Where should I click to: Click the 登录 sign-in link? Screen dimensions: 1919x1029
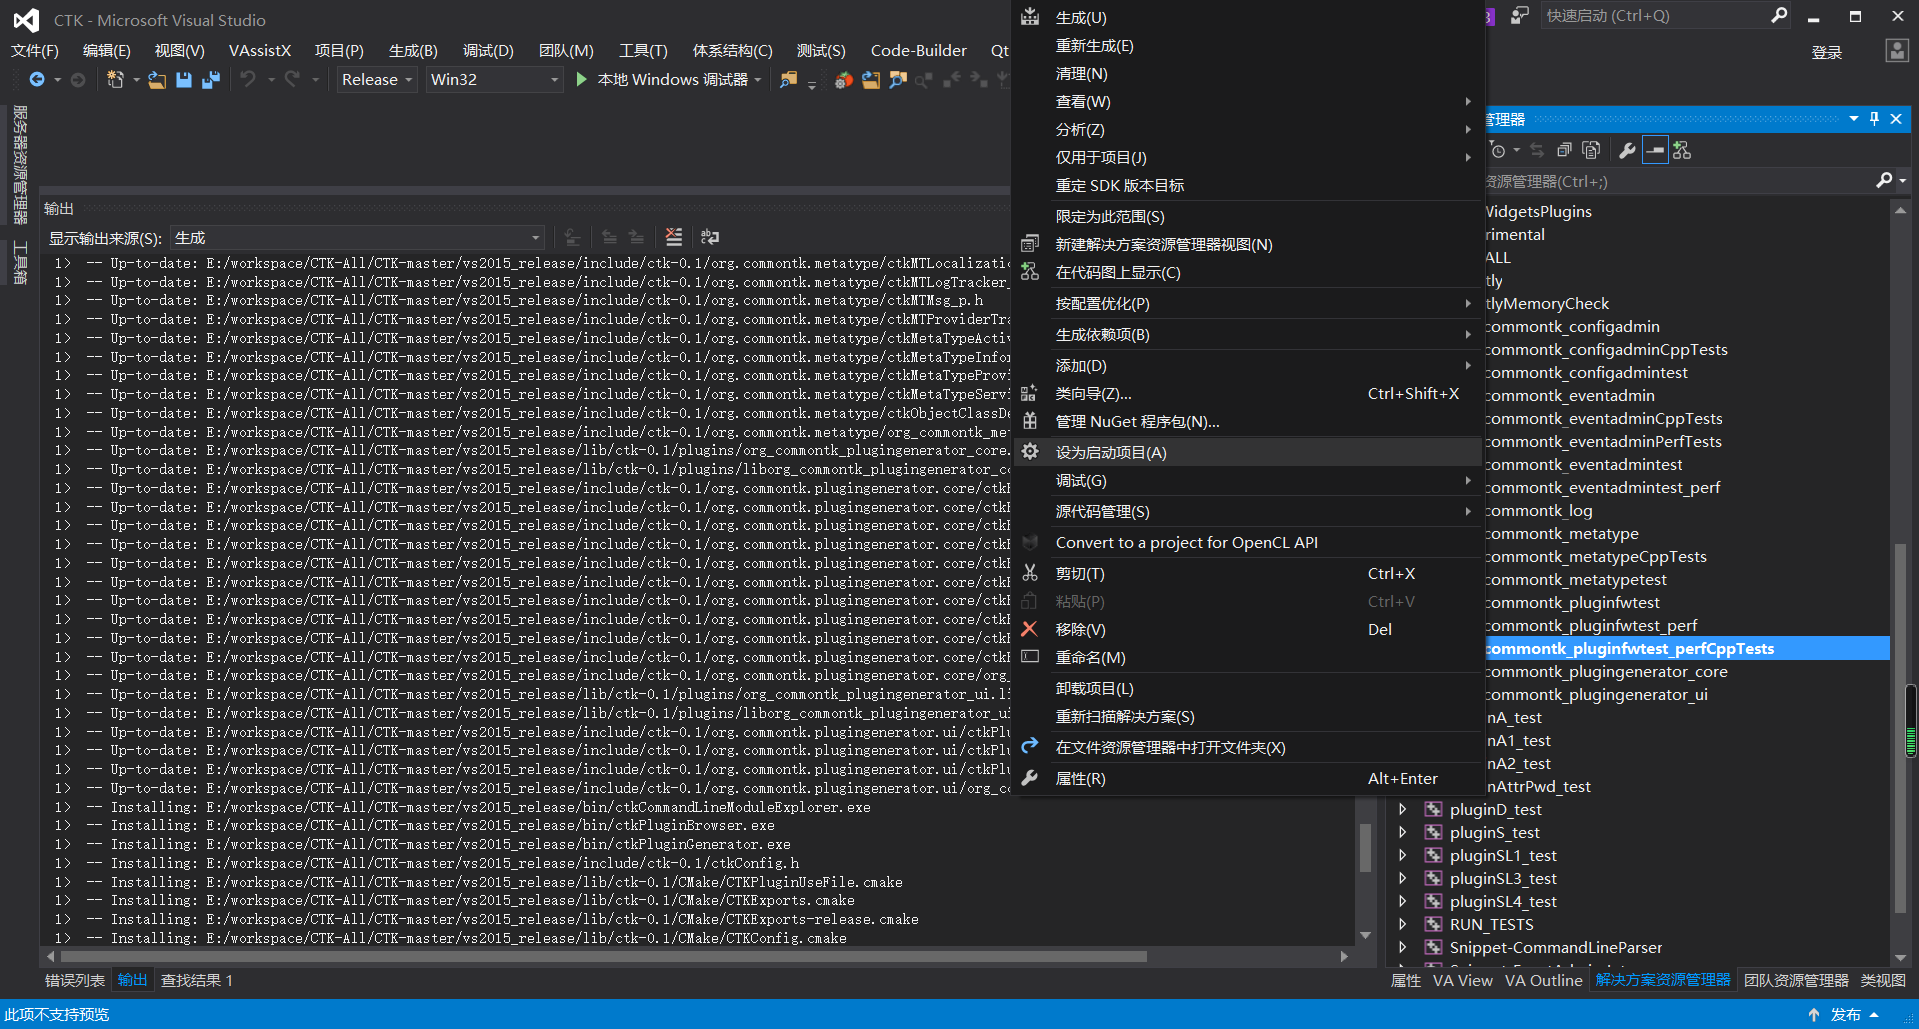(x=1826, y=52)
